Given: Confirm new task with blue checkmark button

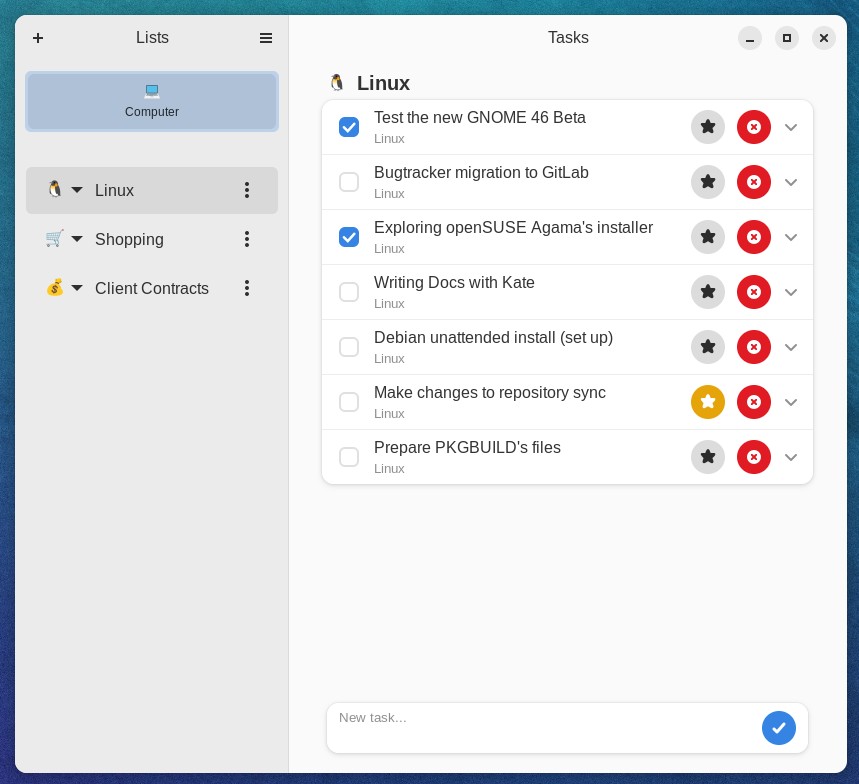Looking at the screenshot, I should (778, 728).
